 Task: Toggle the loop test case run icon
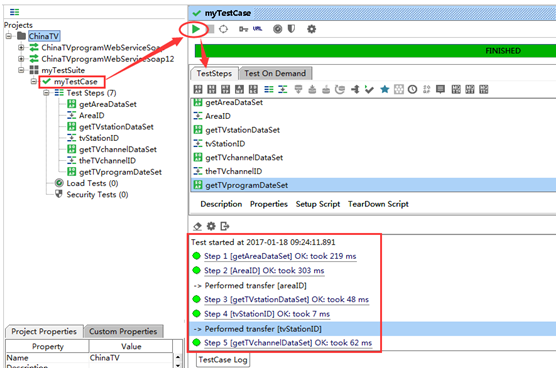223,29
